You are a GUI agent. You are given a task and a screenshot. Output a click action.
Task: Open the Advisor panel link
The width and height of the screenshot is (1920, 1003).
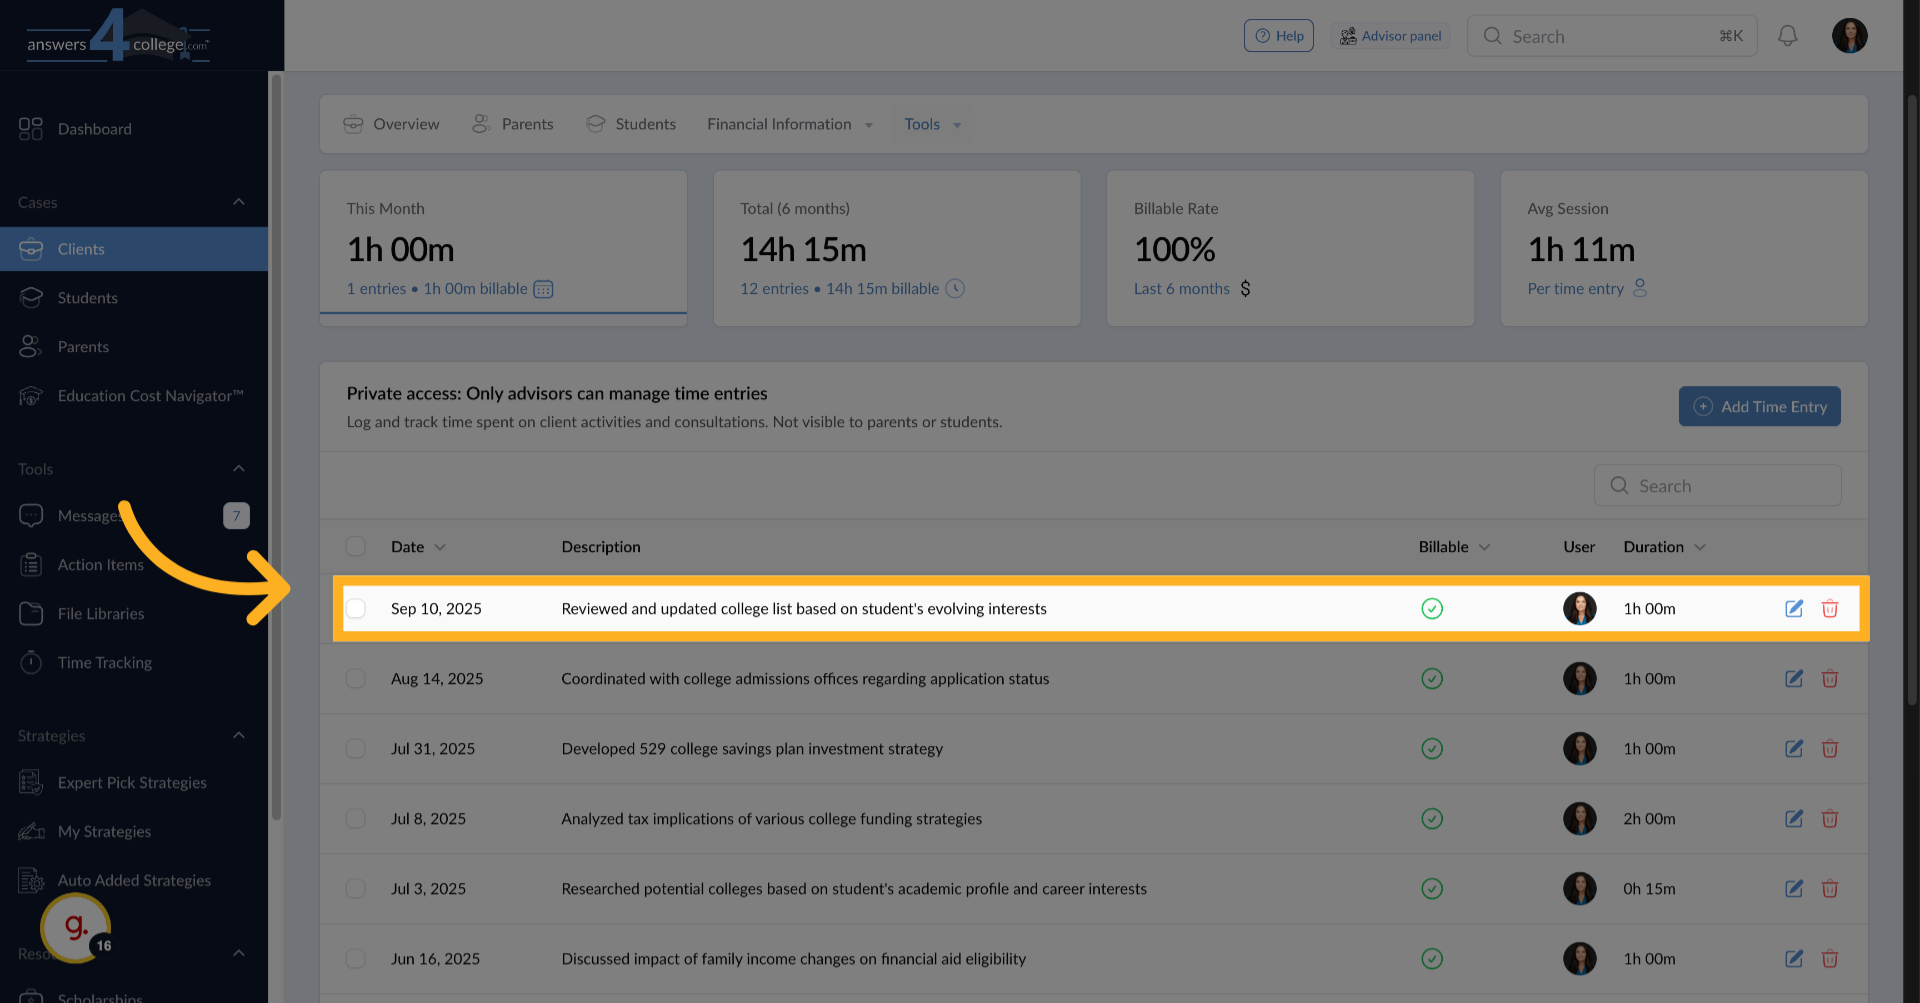[x=1390, y=36]
